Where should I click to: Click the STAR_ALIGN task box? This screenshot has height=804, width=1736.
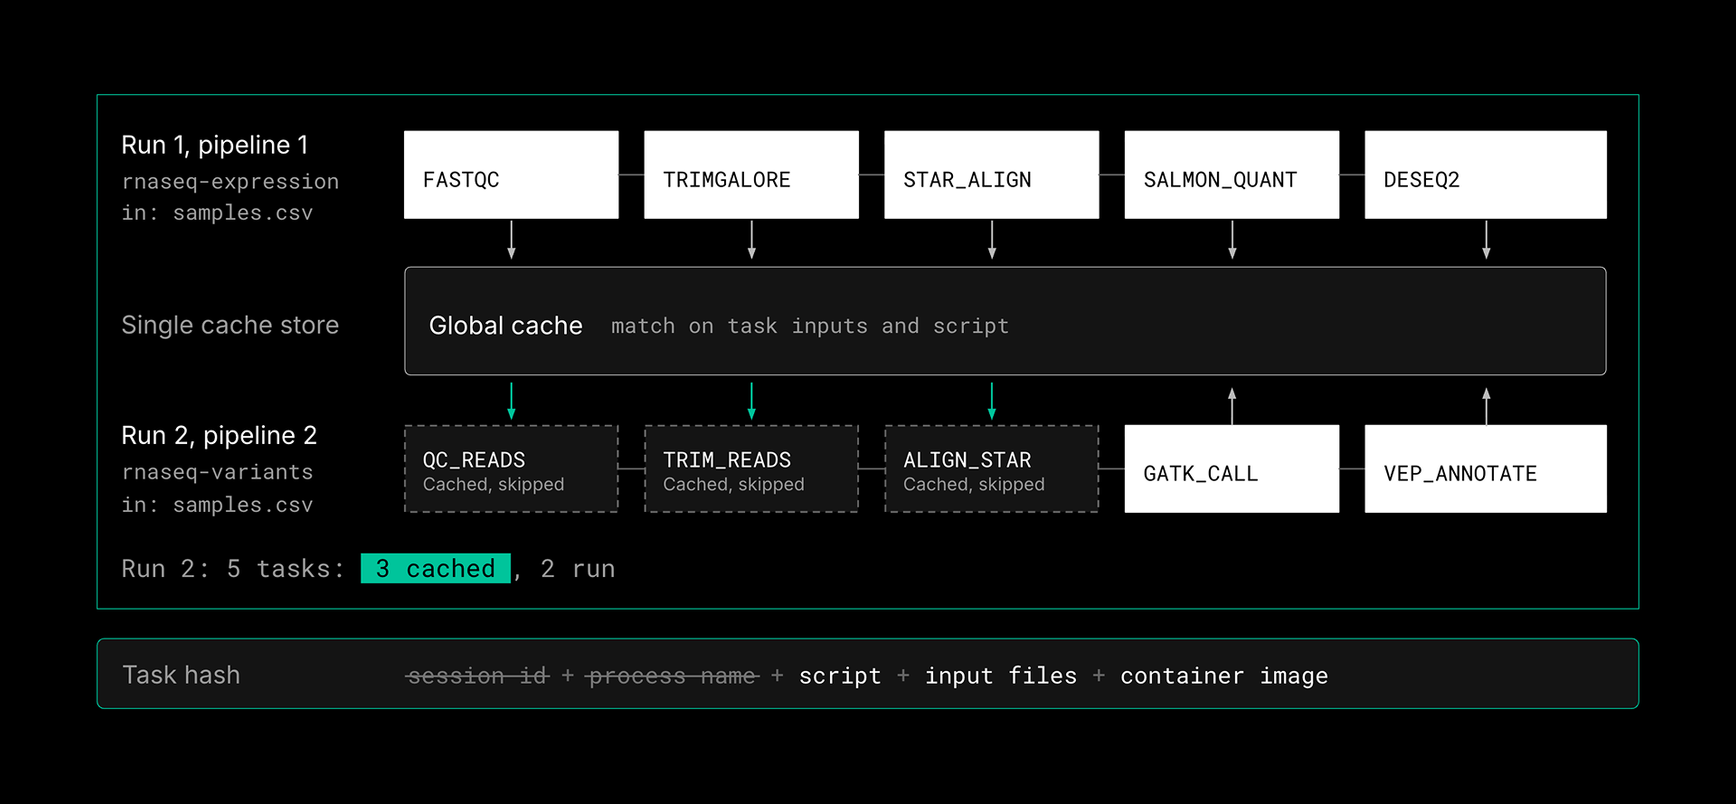coord(991,175)
